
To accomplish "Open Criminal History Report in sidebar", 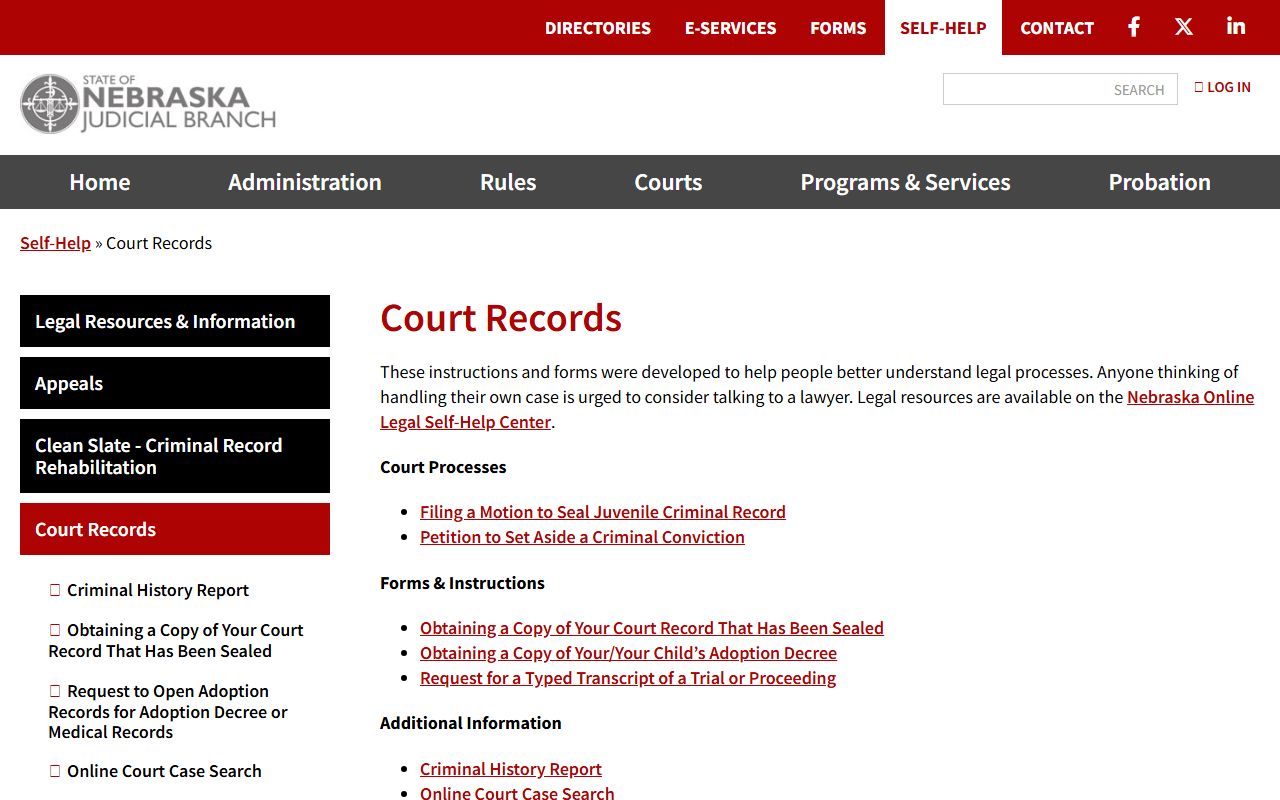I will [150, 590].
